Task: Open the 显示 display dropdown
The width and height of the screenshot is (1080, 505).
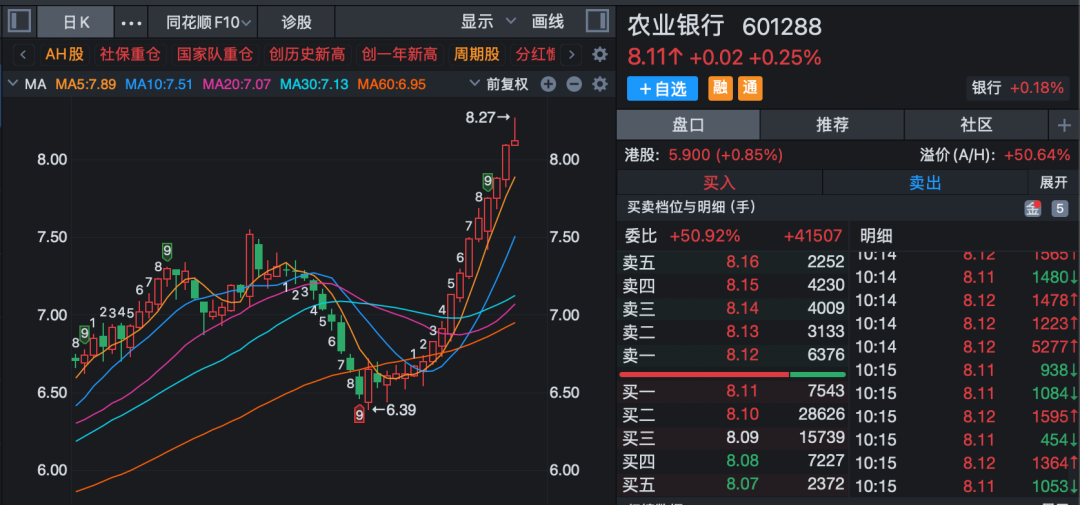Action: (488, 22)
